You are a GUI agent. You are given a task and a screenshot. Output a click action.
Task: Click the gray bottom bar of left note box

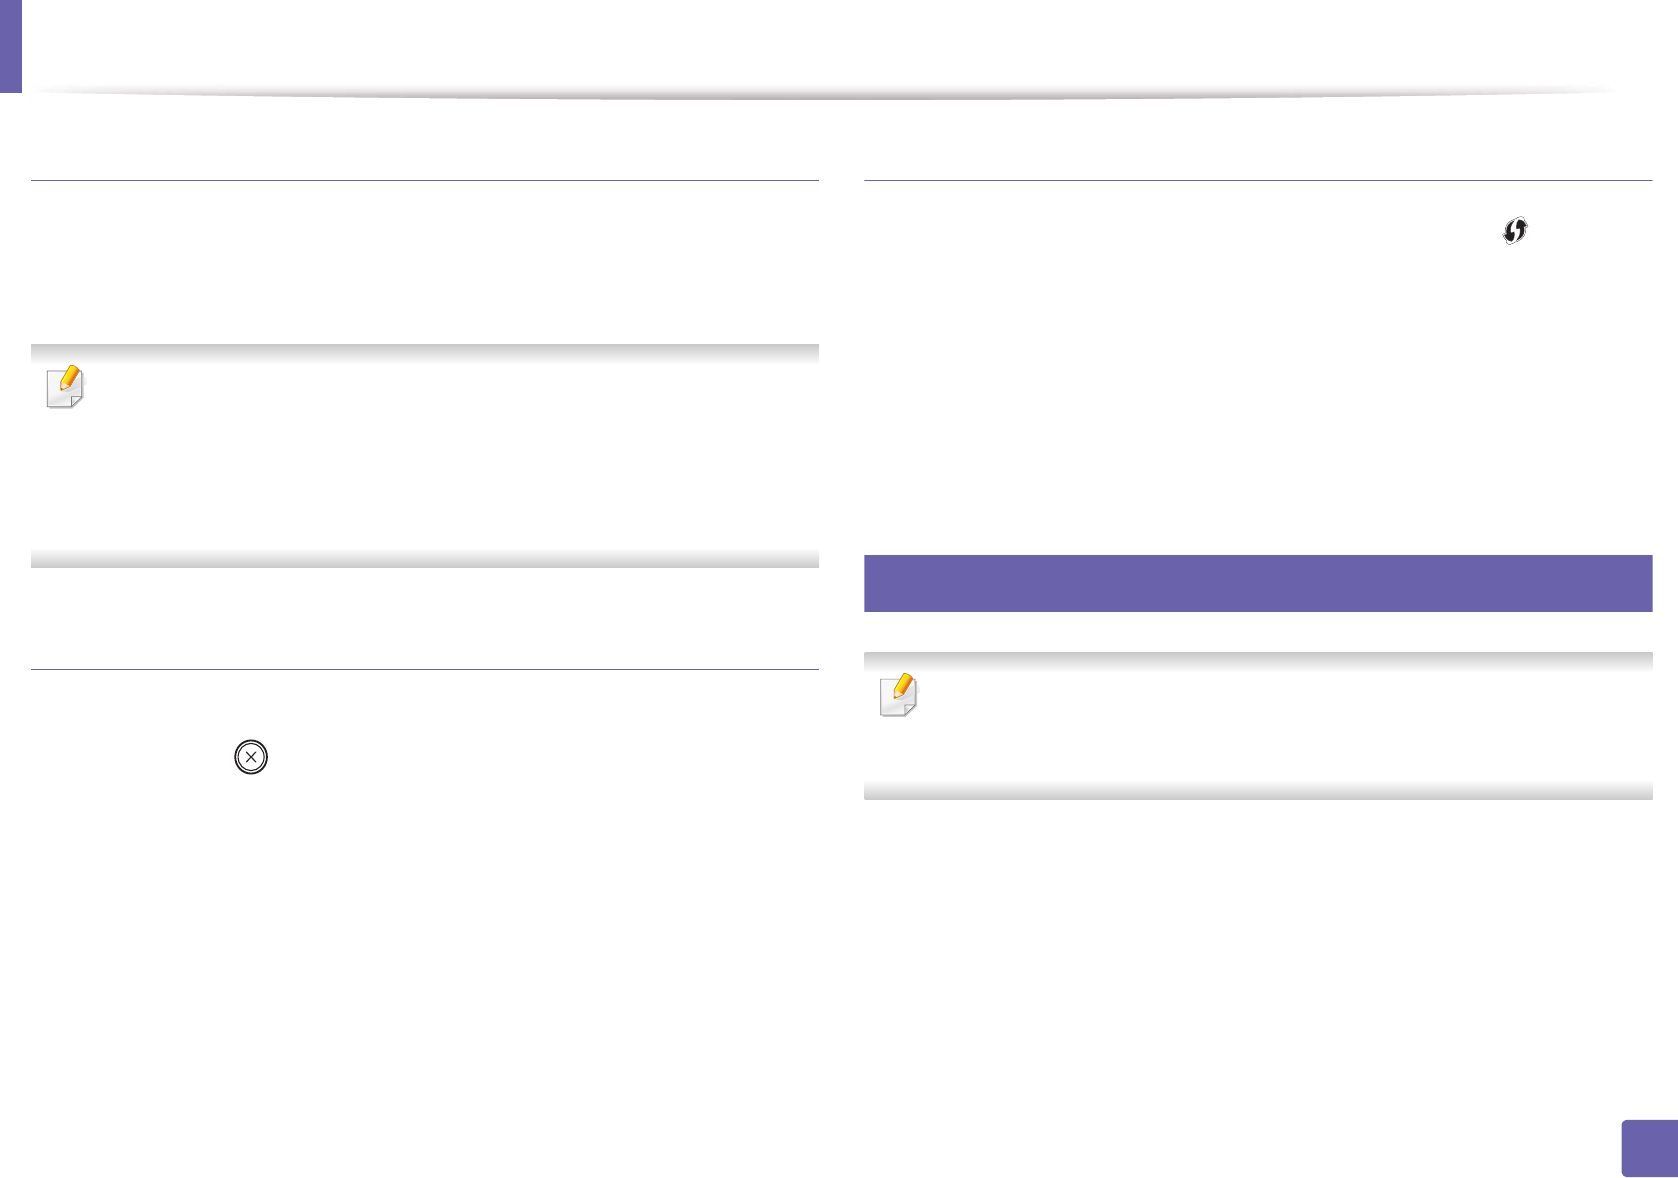(x=425, y=559)
